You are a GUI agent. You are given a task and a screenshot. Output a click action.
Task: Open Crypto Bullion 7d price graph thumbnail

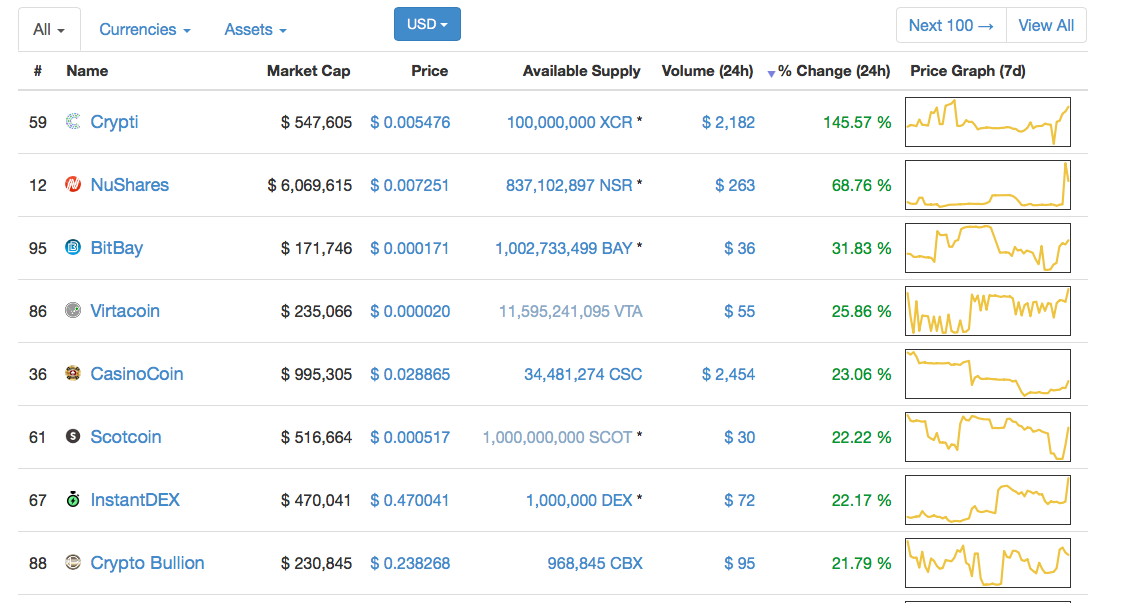point(988,563)
